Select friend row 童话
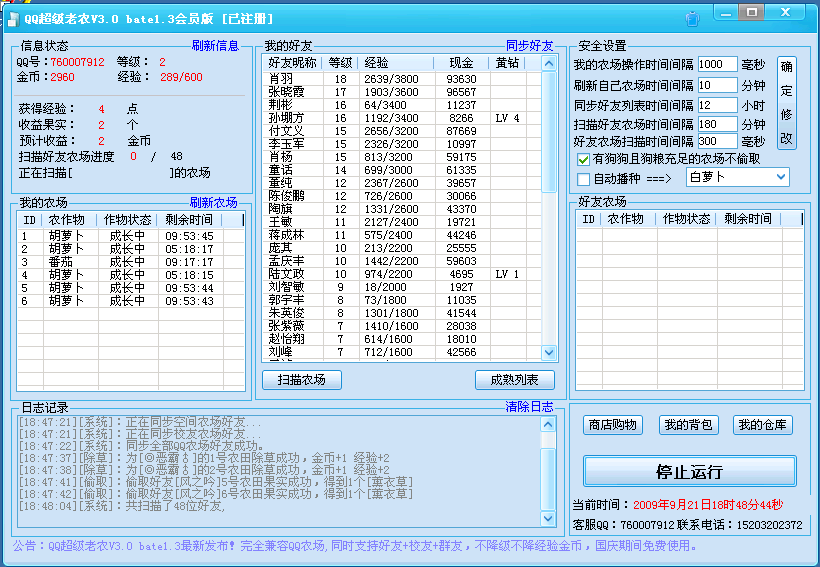The width and height of the screenshot is (820, 567). click(402, 170)
